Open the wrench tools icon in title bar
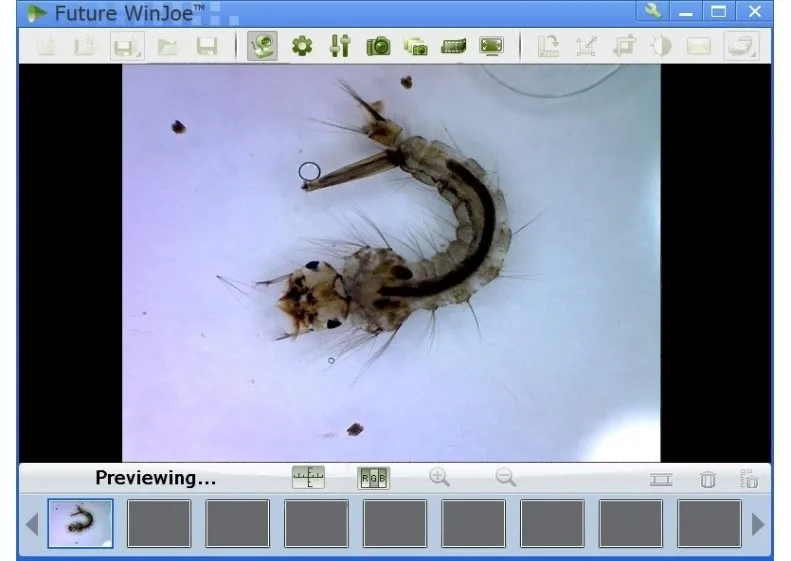The width and height of the screenshot is (791, 561). point(653,11)
